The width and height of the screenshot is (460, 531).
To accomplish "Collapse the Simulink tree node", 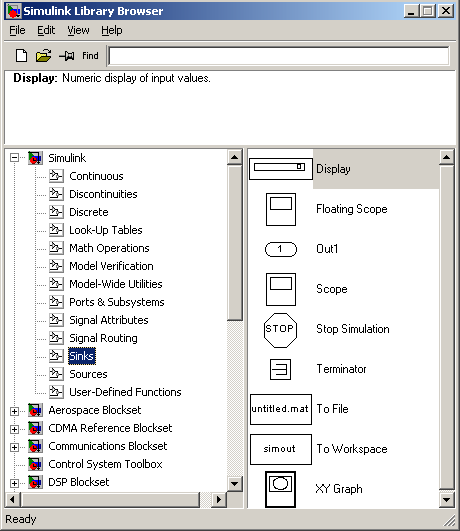I will tap(14, 158).
